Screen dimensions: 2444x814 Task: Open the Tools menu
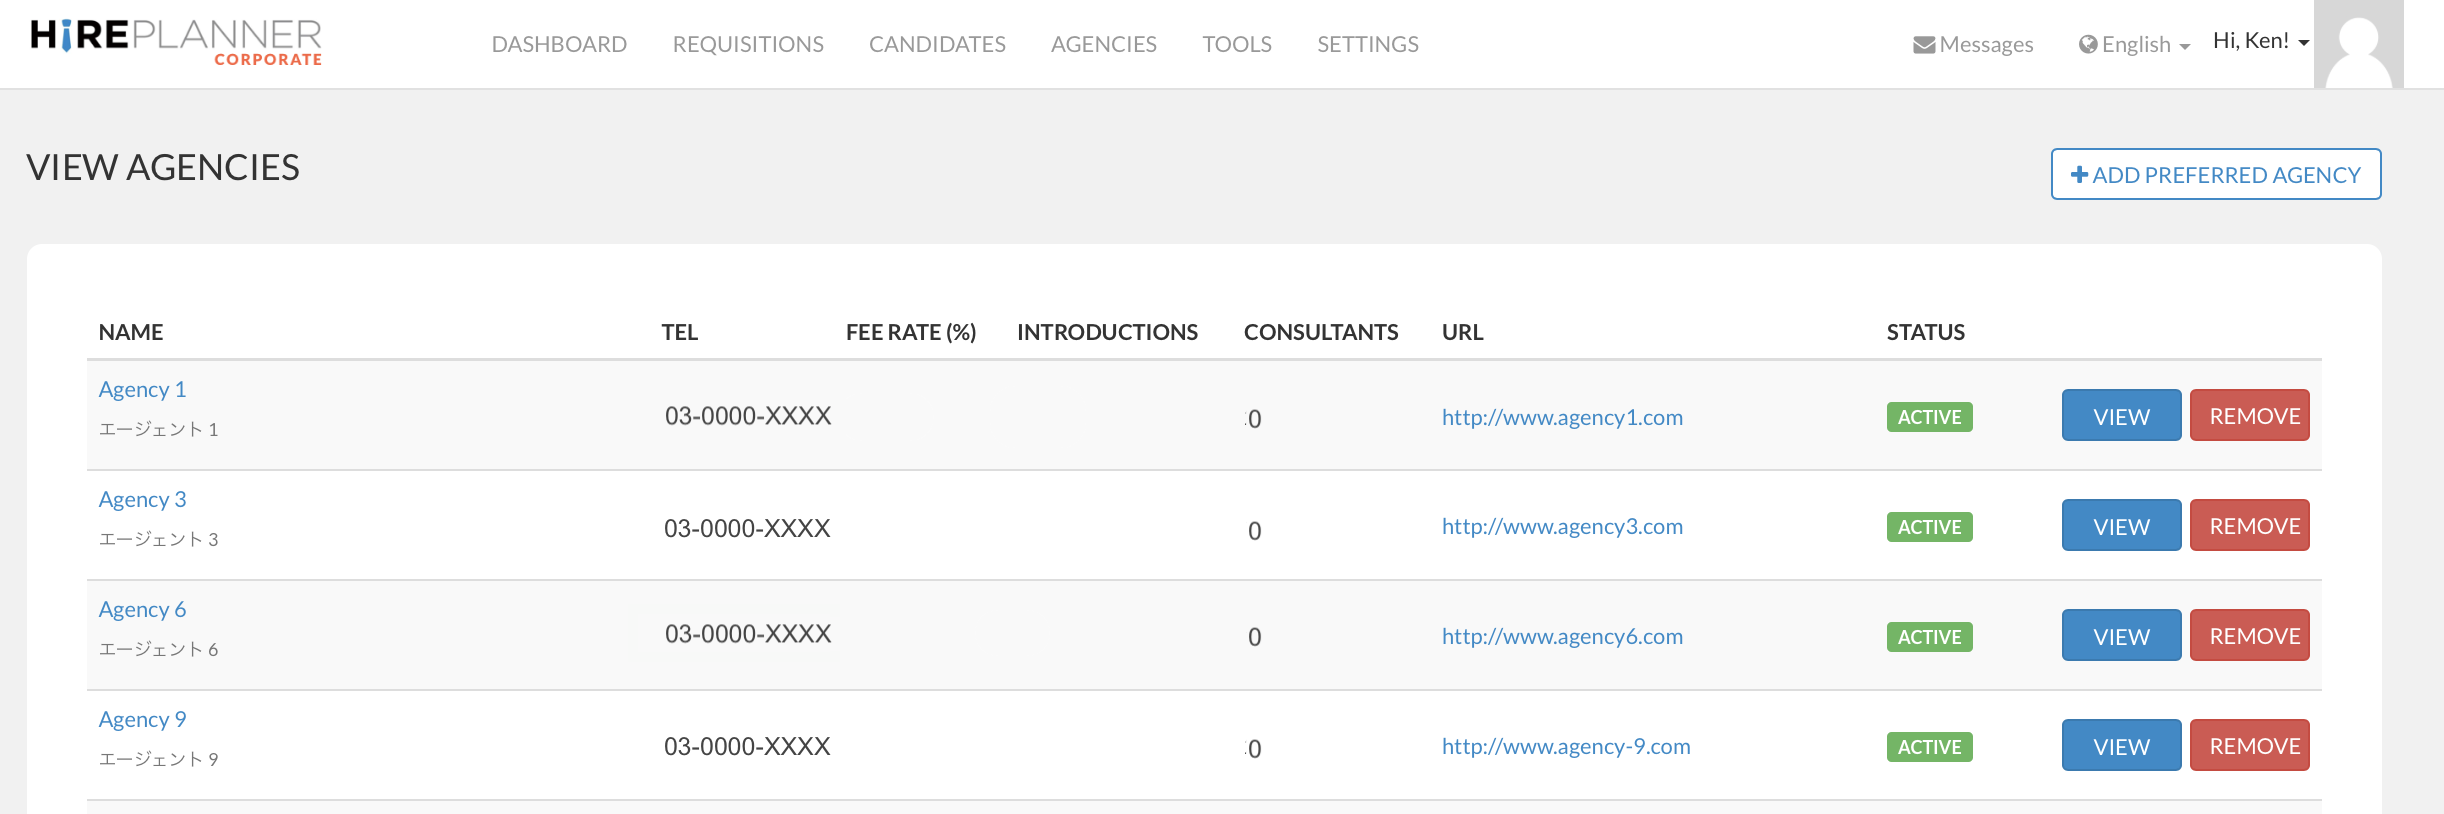(x=1236, y=44)
